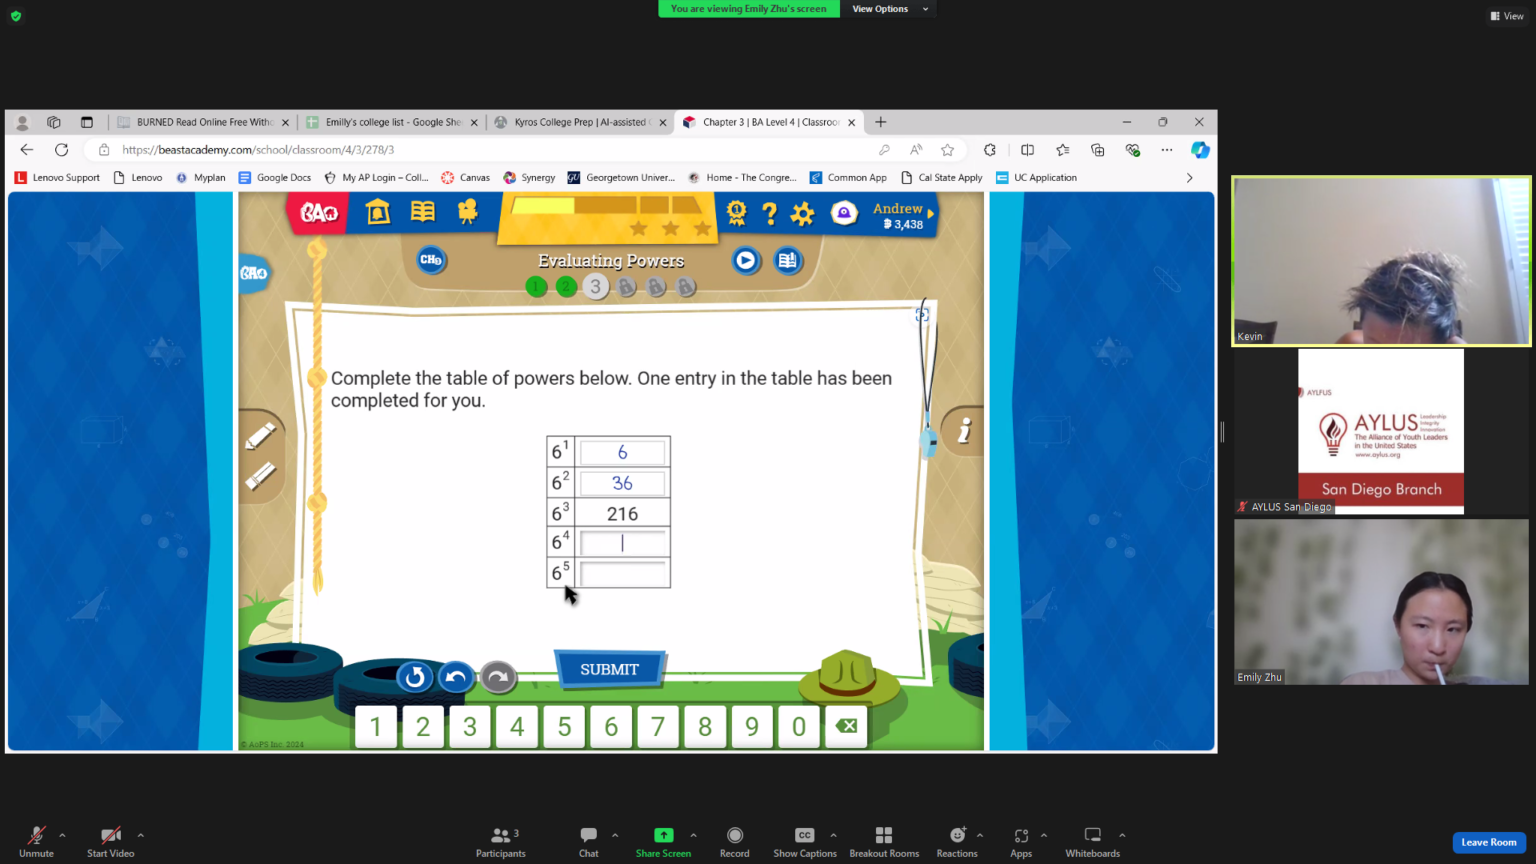Open the achievements badge icon
1536x864 pixels.
[x=737, y=212]
